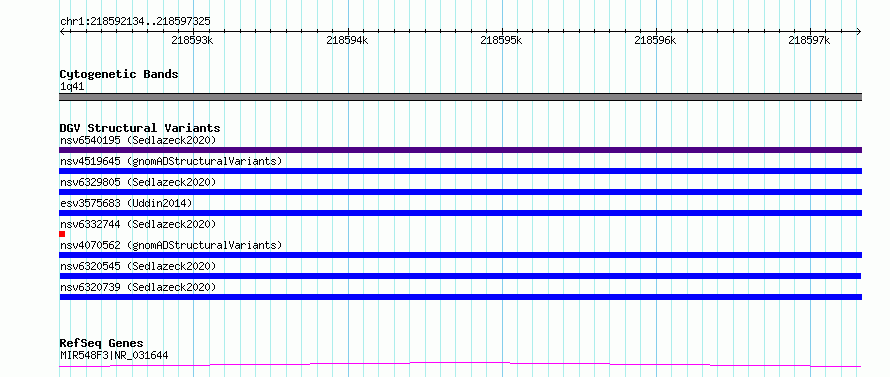Image resolution: width=890 pixels, height=377 pixels.
Task: Click the 218595k ruler position
Action: pyautogui.click(x=501, y=40)
